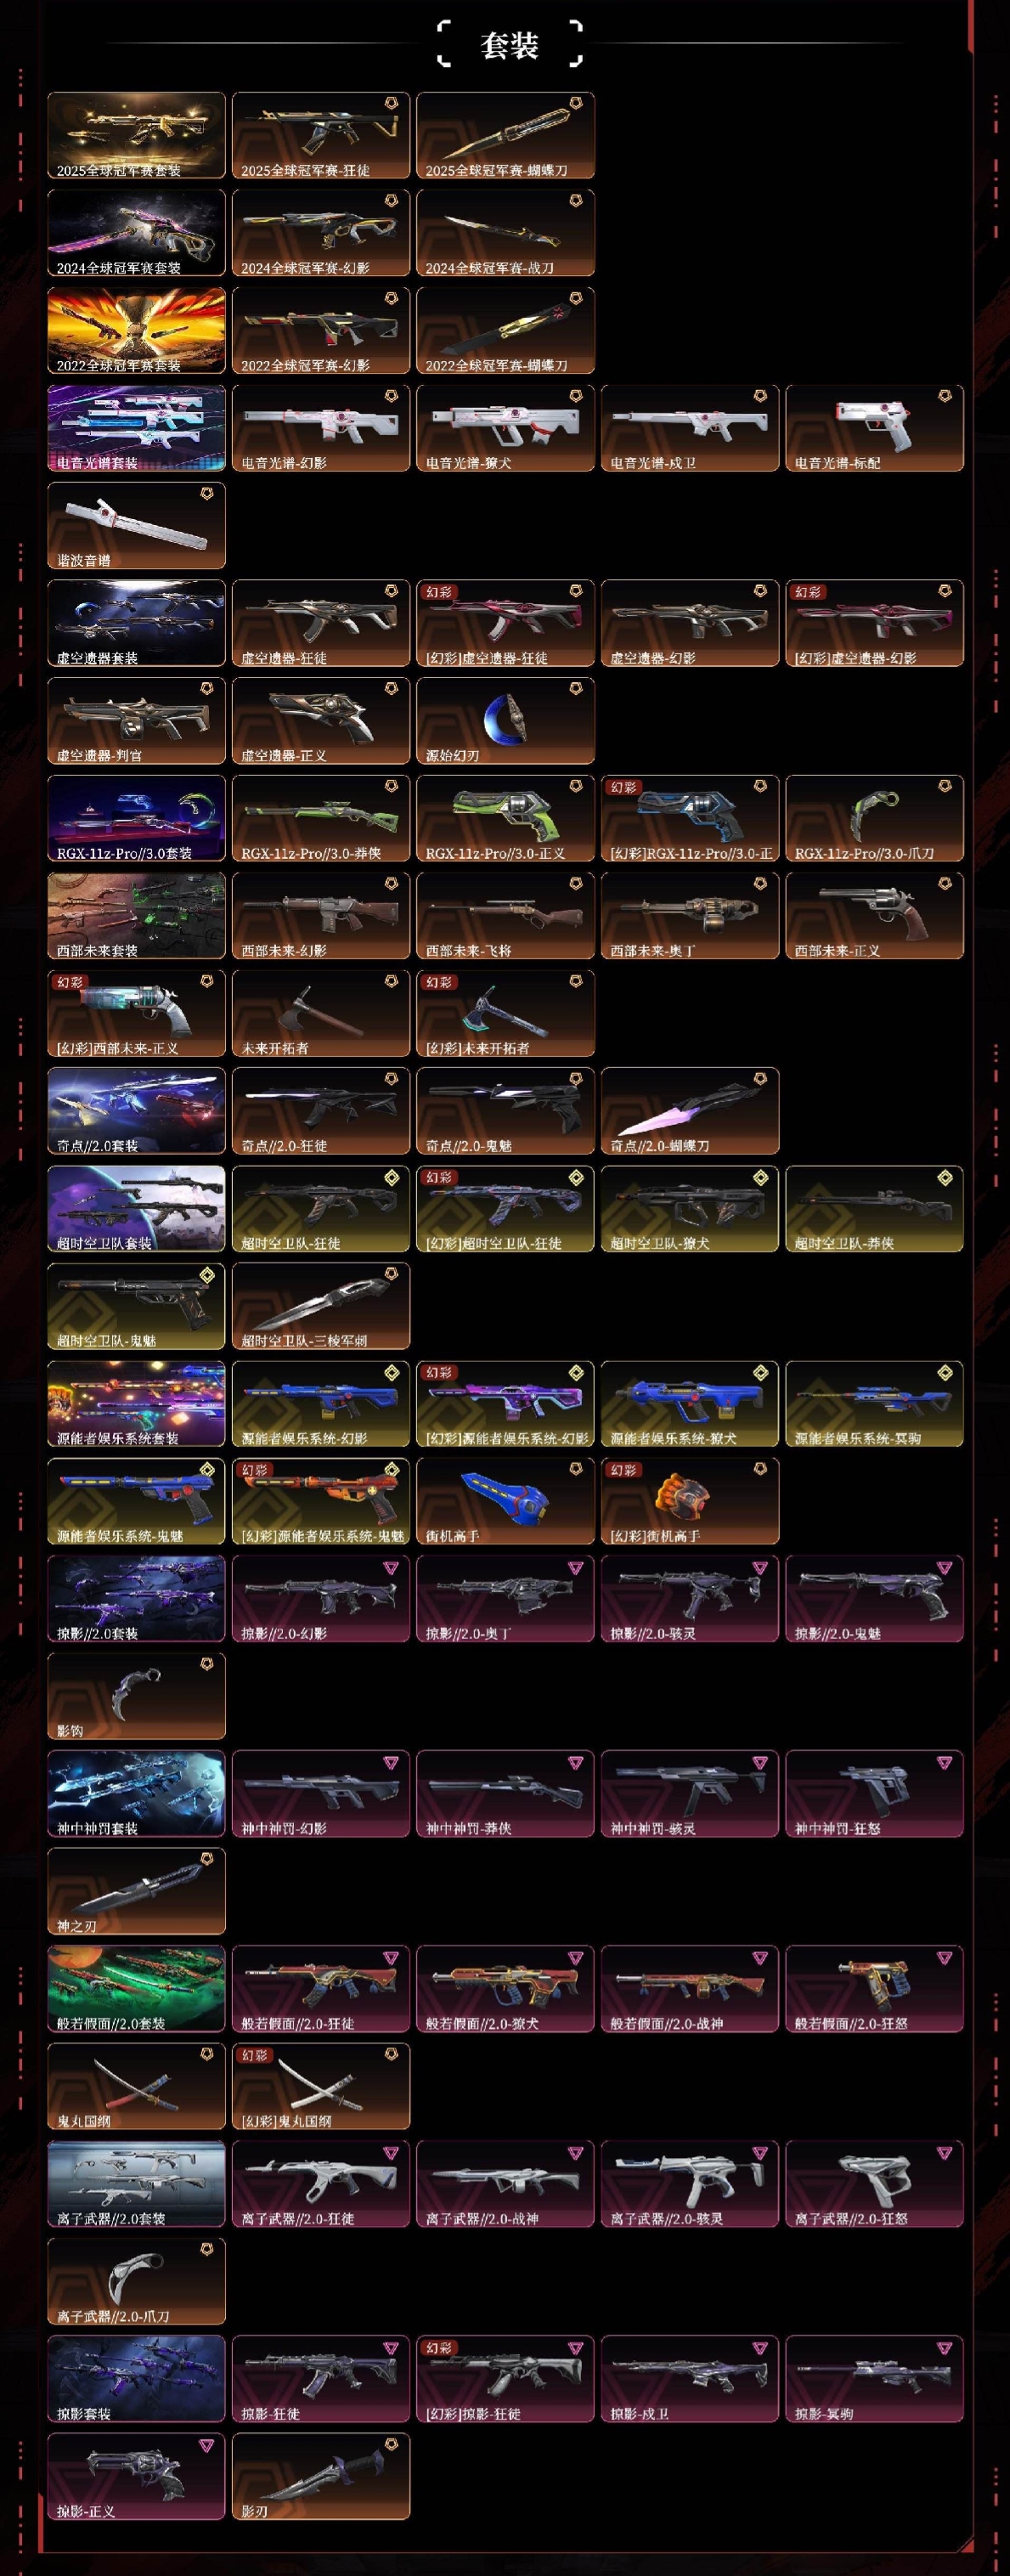The height and width of the screenshot is (2576, 1010).
Task: Open the 离子武器//2.0-爪刀 card
Action: click(x=136, y=2281)
